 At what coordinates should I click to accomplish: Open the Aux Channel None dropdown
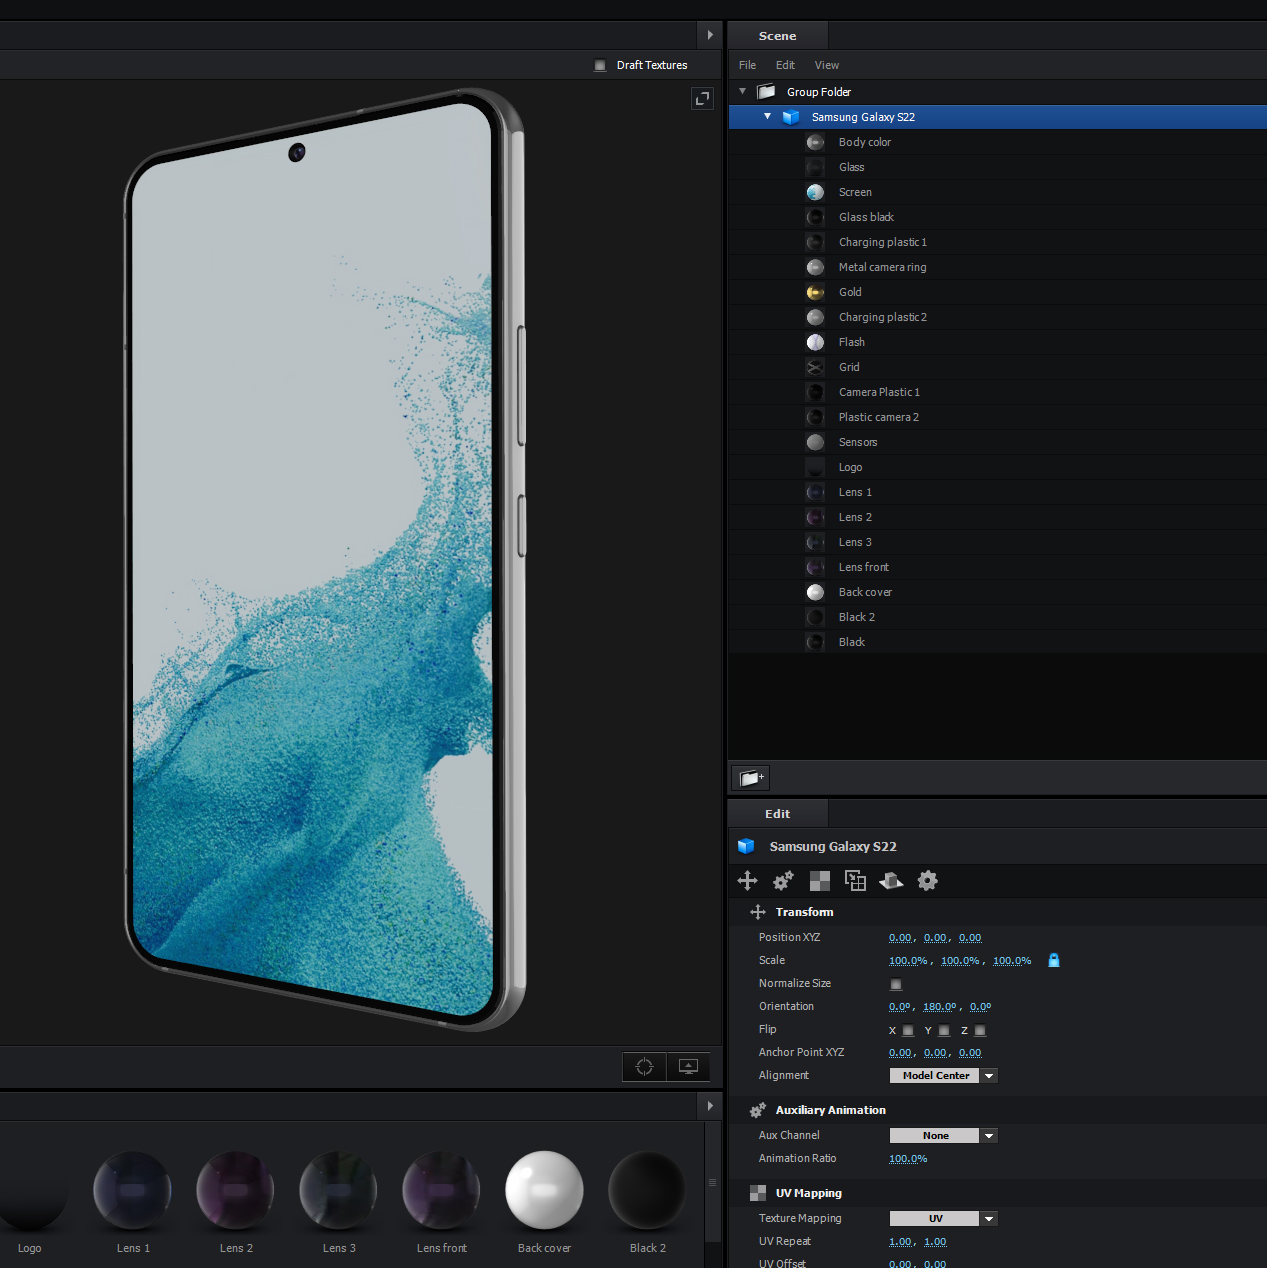[x=944, y=1136]
